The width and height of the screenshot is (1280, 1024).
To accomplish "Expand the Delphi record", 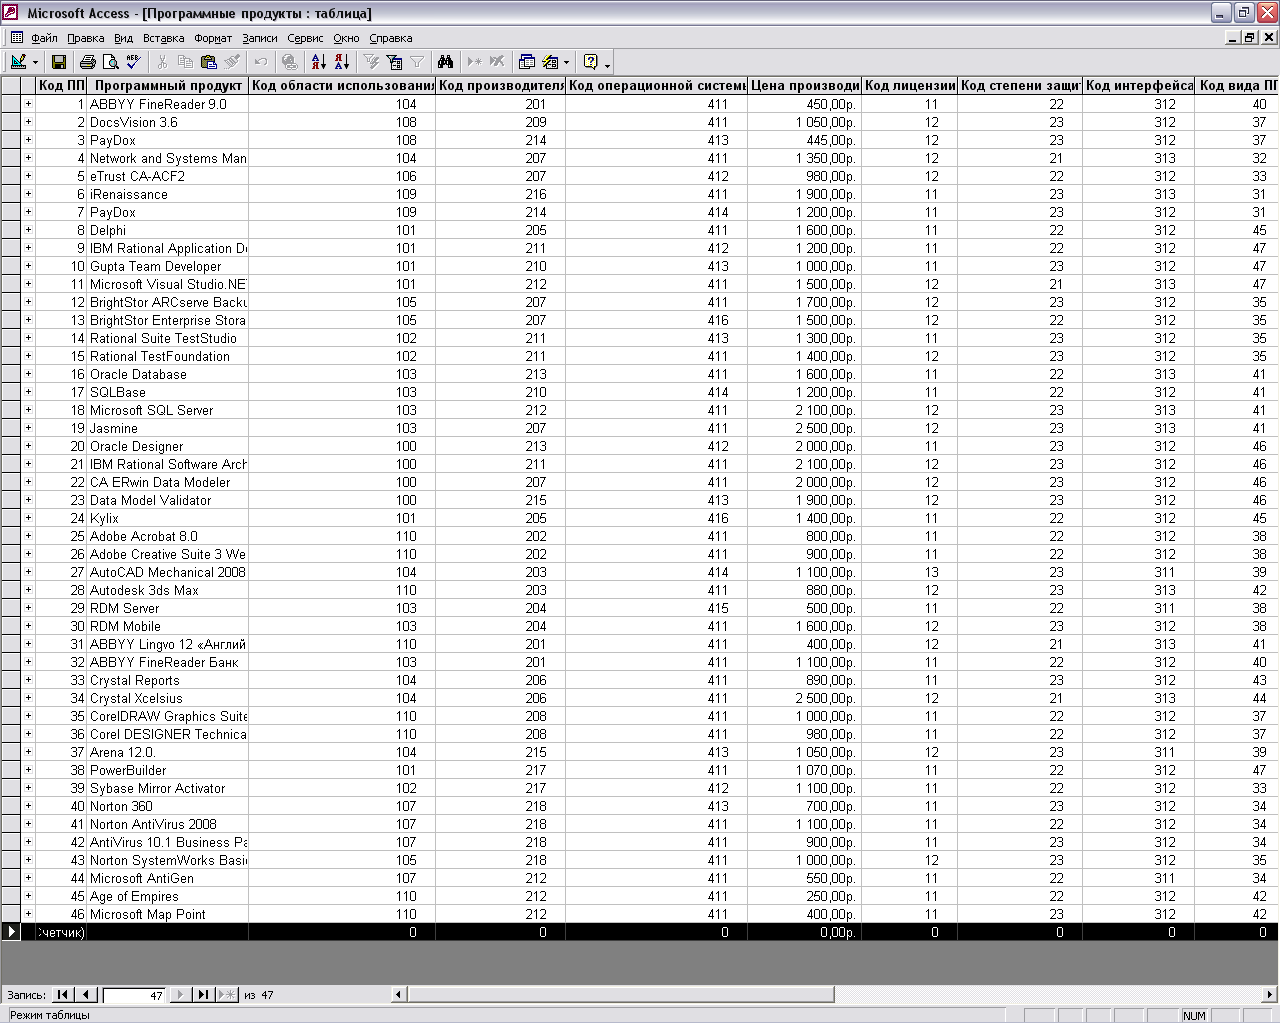I will (28, 230).
